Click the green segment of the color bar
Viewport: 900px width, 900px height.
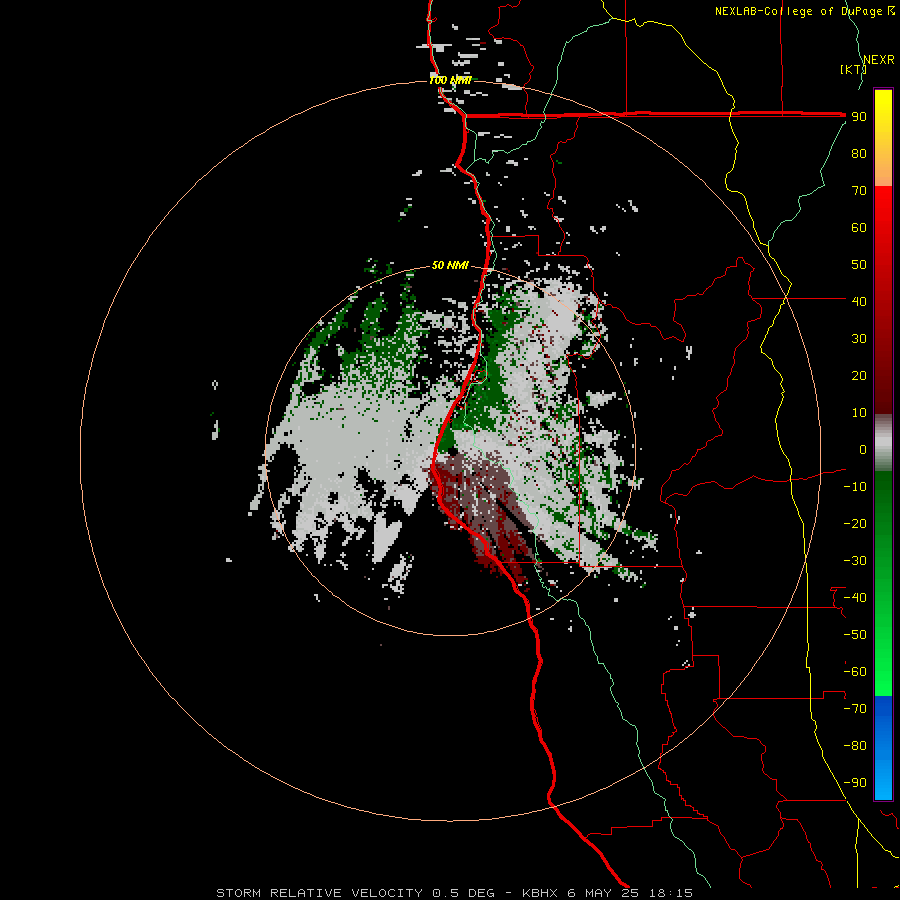click(x=883, y=584)
